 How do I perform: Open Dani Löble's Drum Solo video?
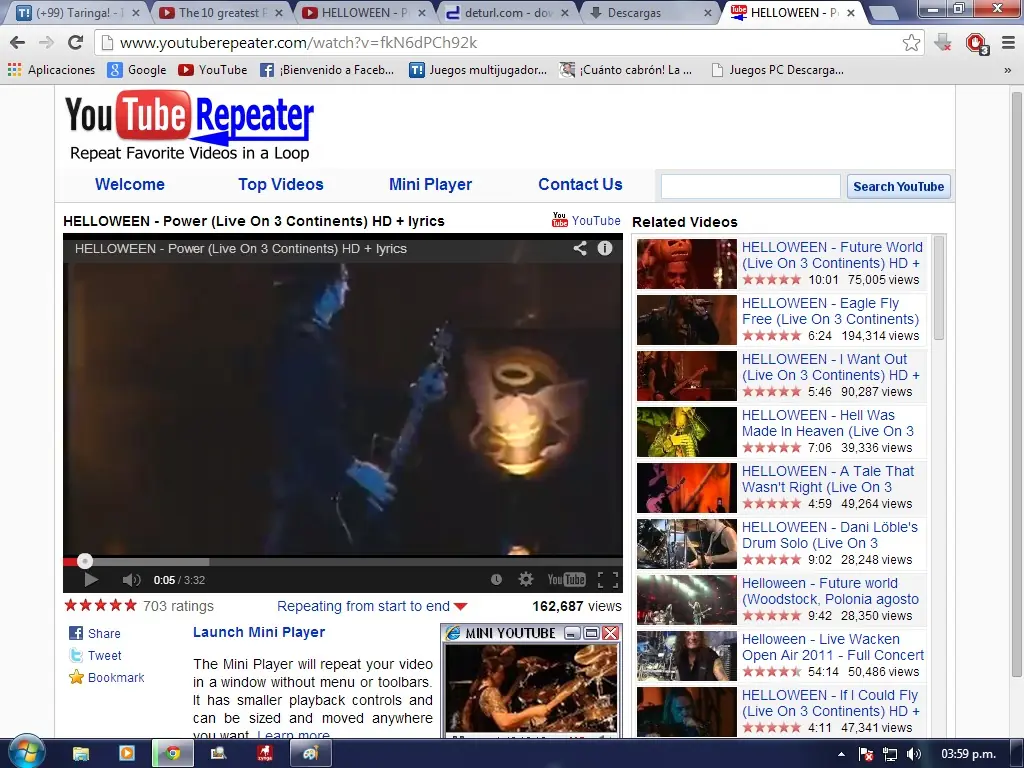click(x=829, y=535)
